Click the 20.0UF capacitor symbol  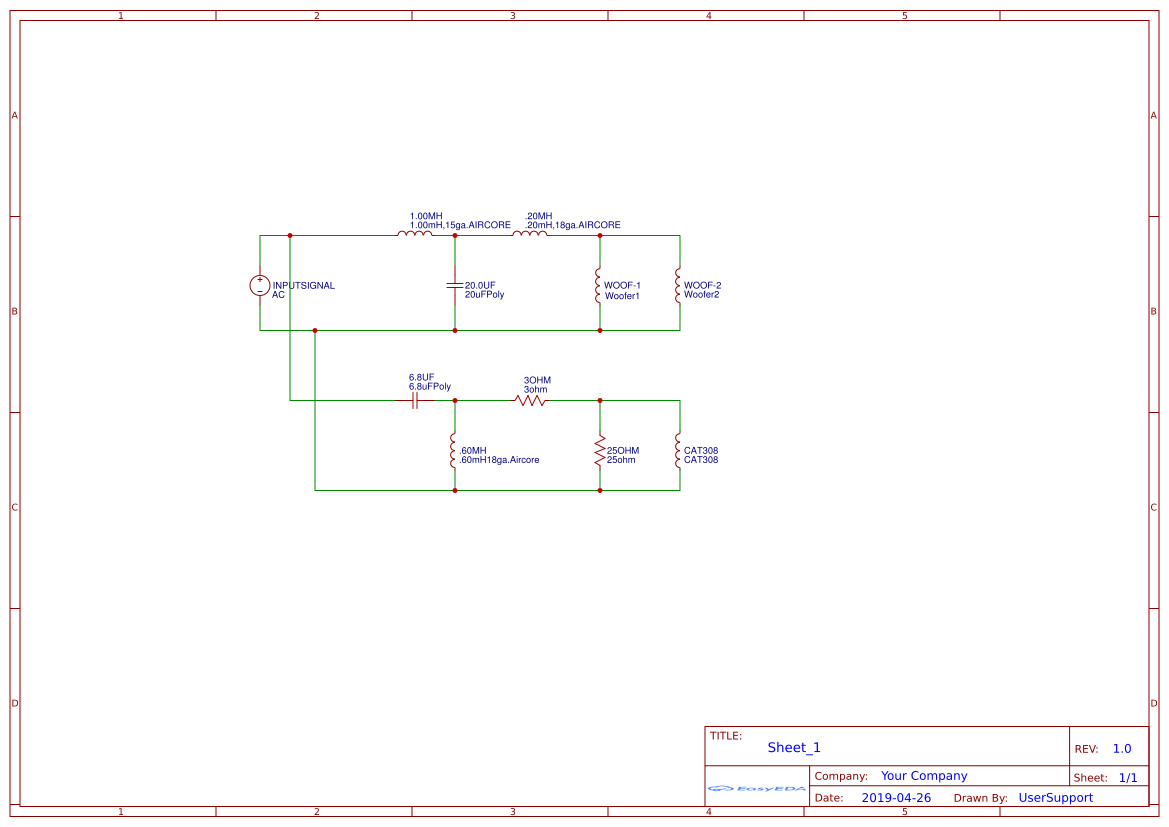455,286
